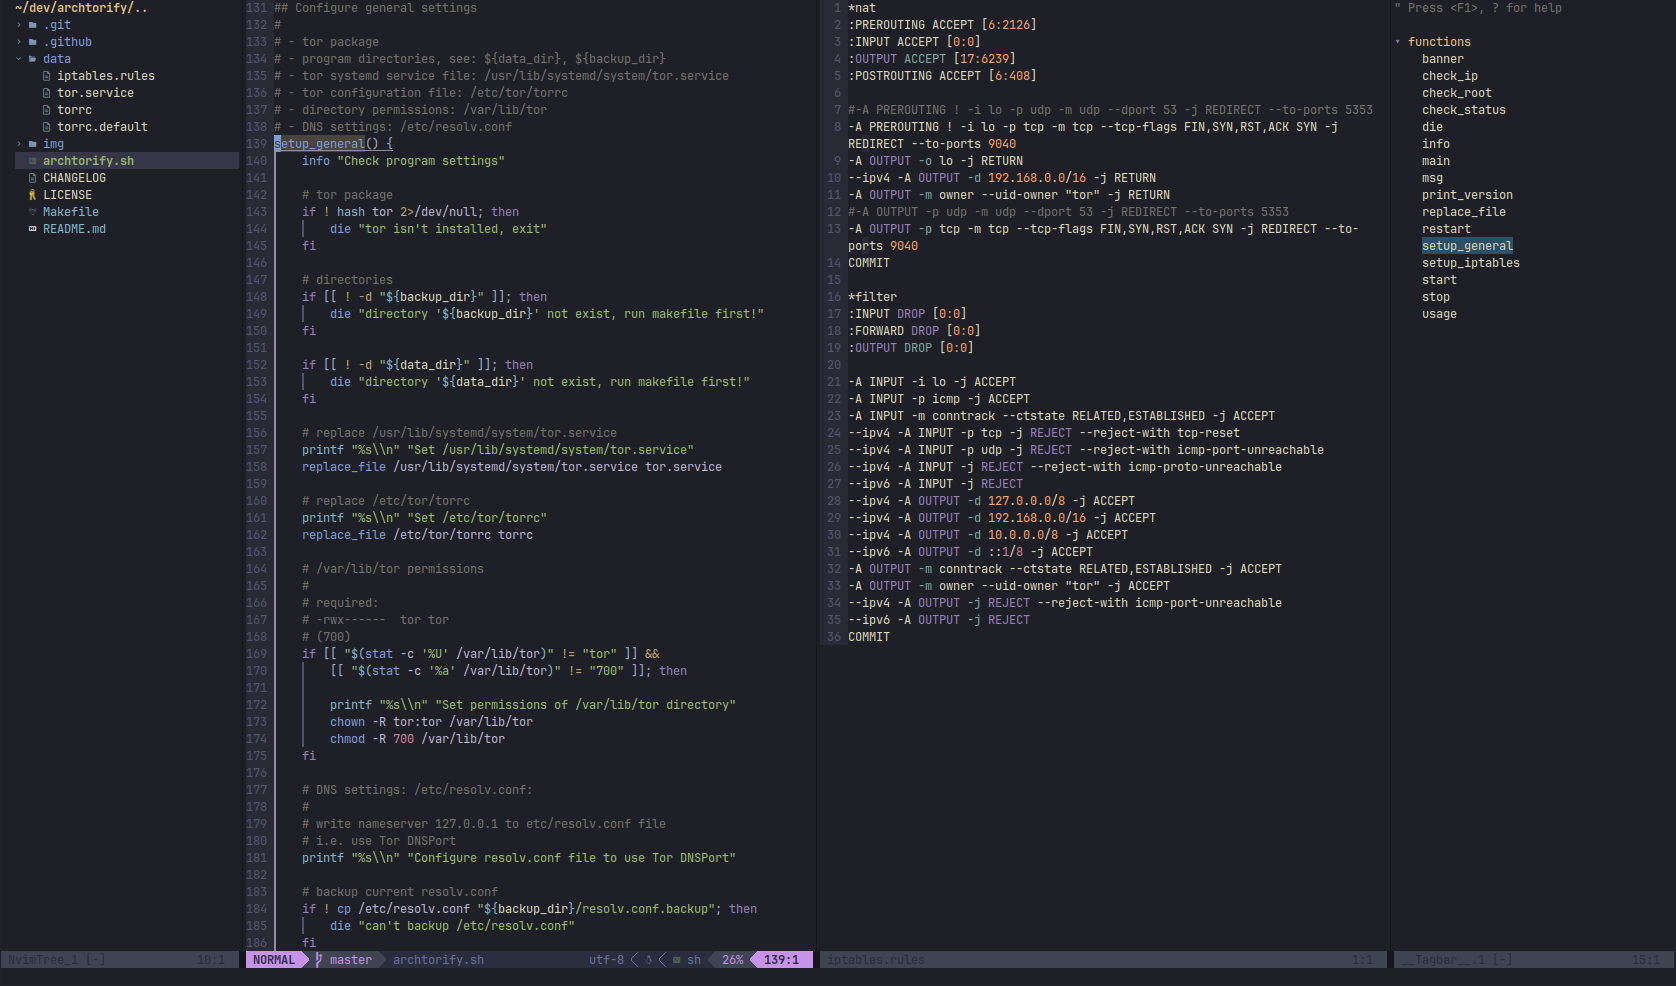Go to usage tag in Tagbar
The image size is (1676, 986).
1439,314
